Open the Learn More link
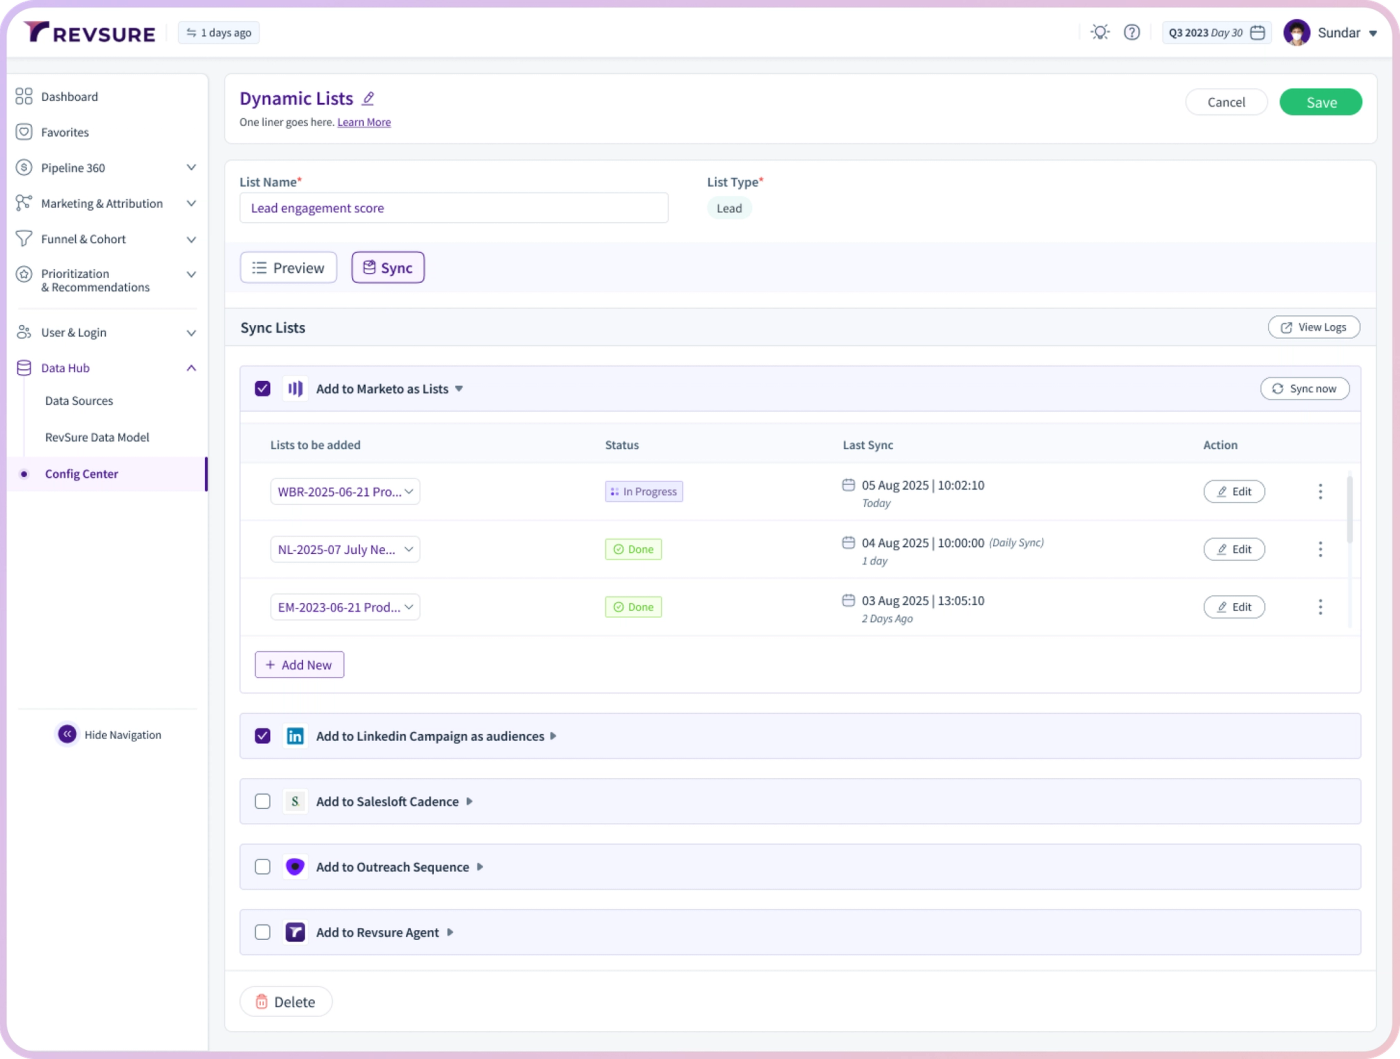Viewport: 1400px width, 1059px height. pyautogui.click(x=364, y=122)
